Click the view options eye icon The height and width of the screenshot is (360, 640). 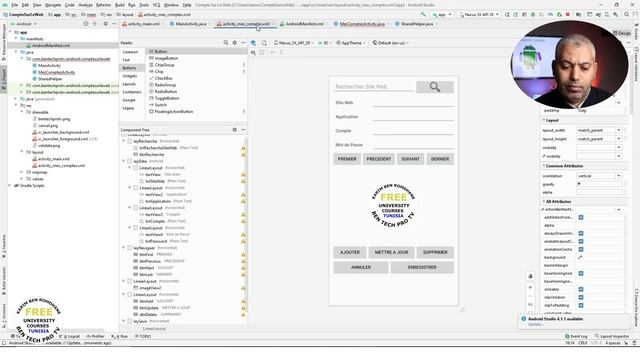click(x=253, y=52)
